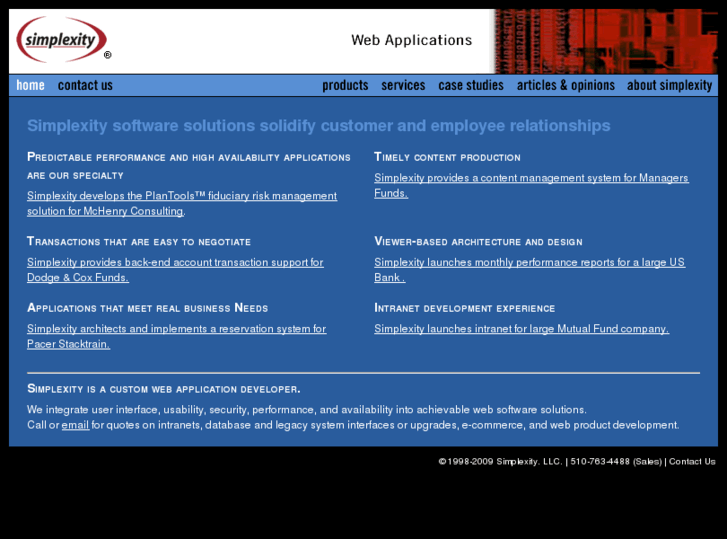Click the Applications that meet real business needs heading
Image resolution: width=727 pixels, height=545 pixels.
pos(147,308)
